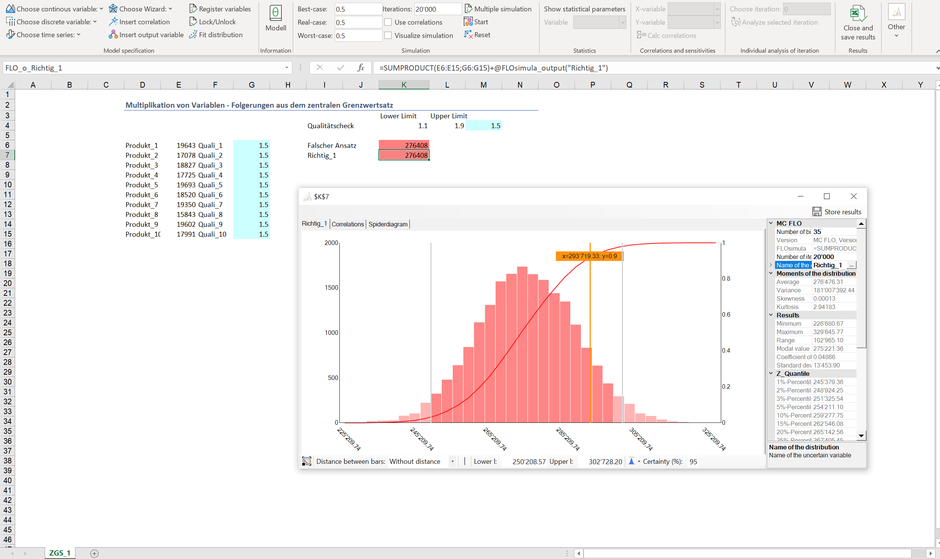Click the Lock/Unlock icon
This screenshot has width=940, height=559.
[193, 22]
